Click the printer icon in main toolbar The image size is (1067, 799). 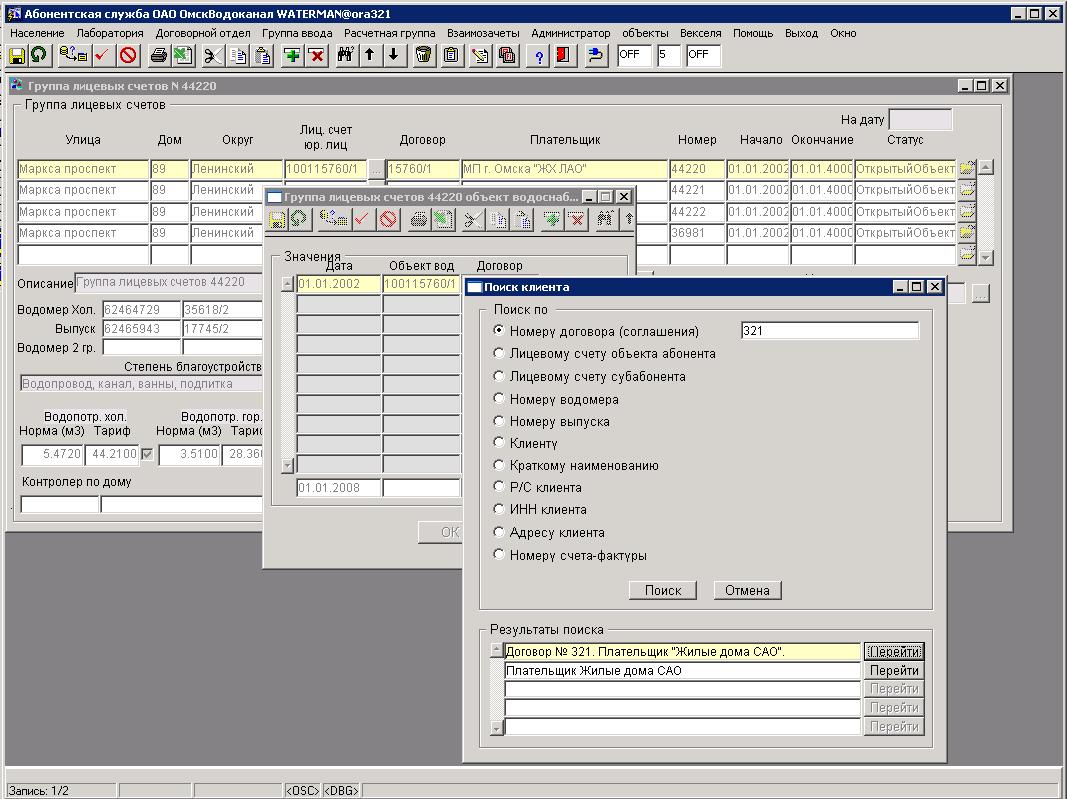pyautogui.click(x=158, y=55)
